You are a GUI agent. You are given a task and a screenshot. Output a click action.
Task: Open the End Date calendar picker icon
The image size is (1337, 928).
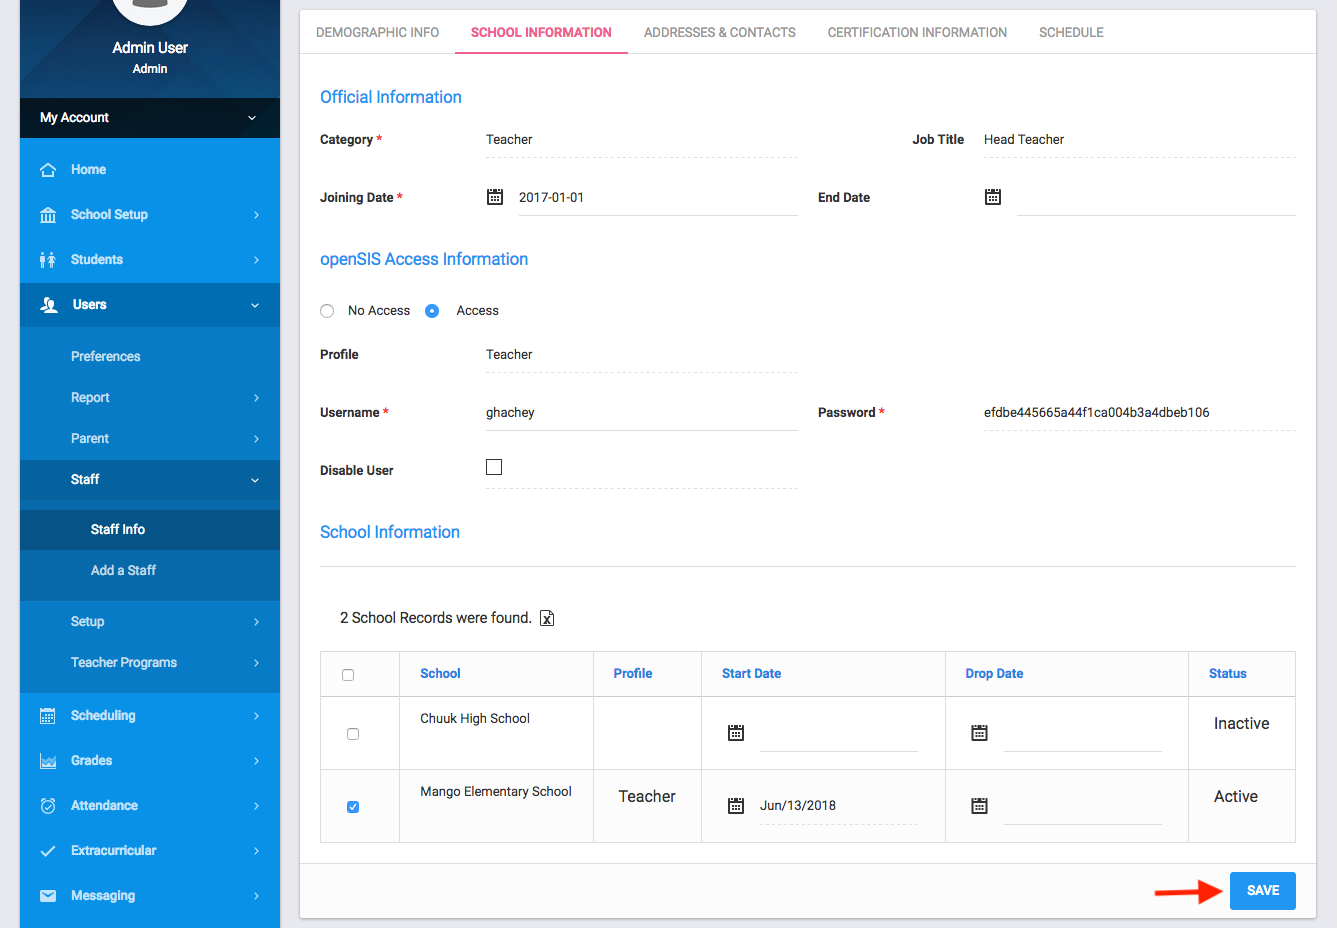click(993, 197)
